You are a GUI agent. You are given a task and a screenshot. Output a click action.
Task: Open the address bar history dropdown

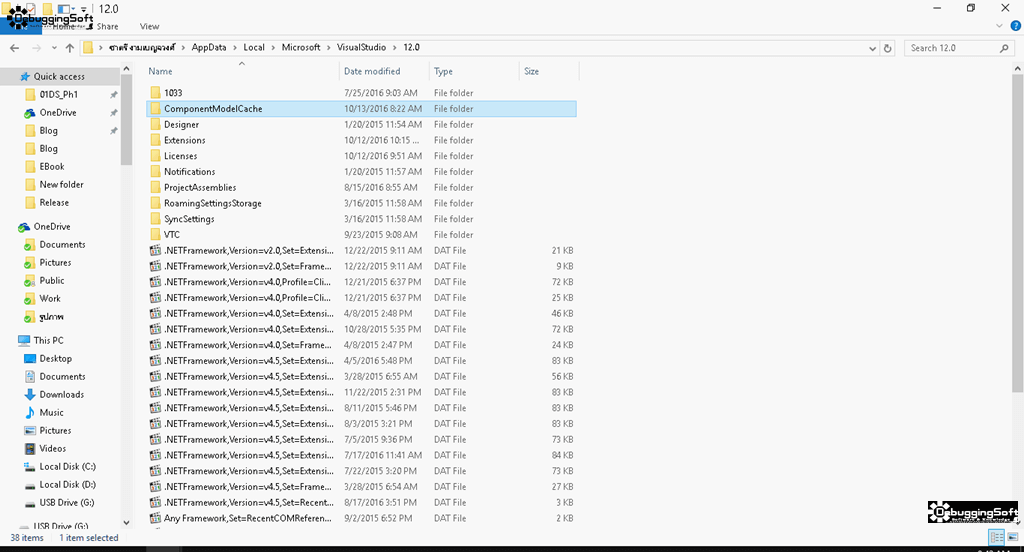[x=872, y=48]
